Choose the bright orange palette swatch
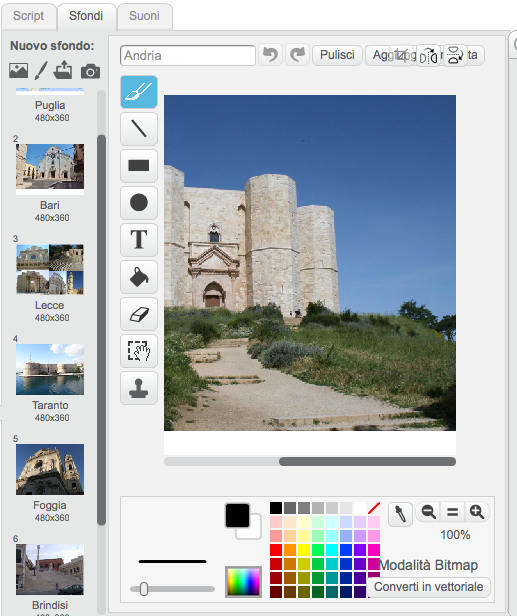Viewport: 517px width, 616px height. coord(290,550)
